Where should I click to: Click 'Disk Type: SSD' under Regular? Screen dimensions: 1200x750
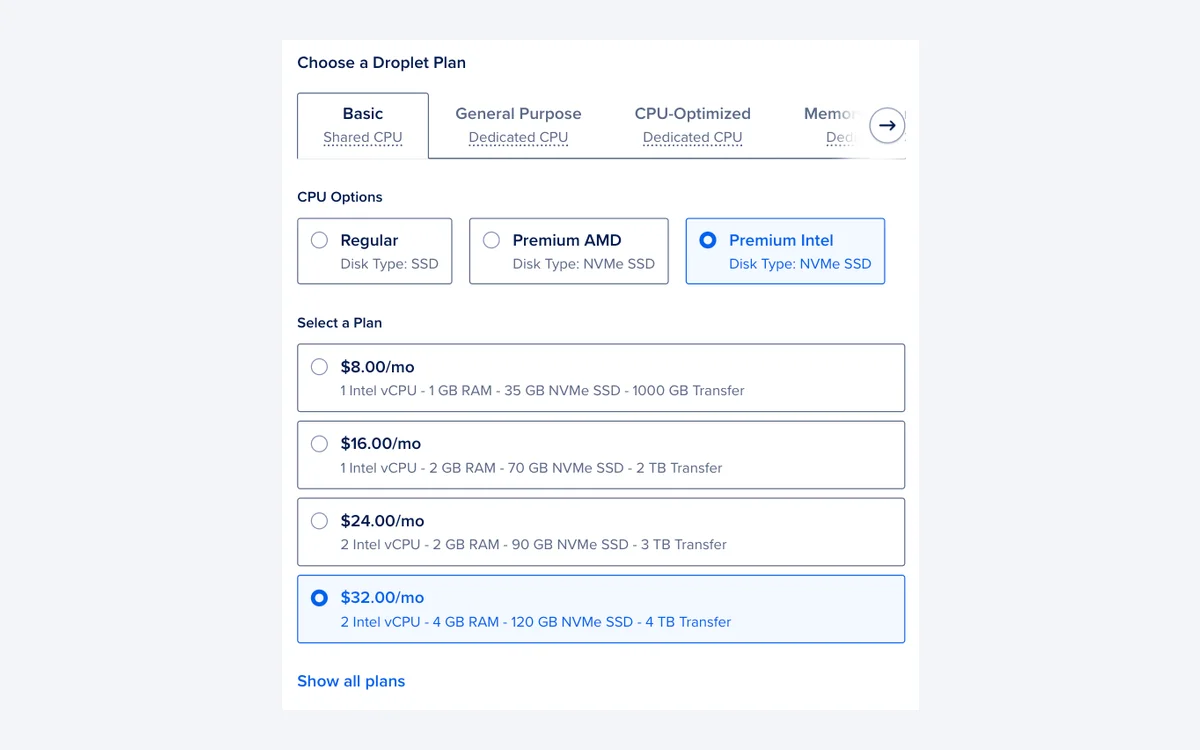[x=389, y=264]
